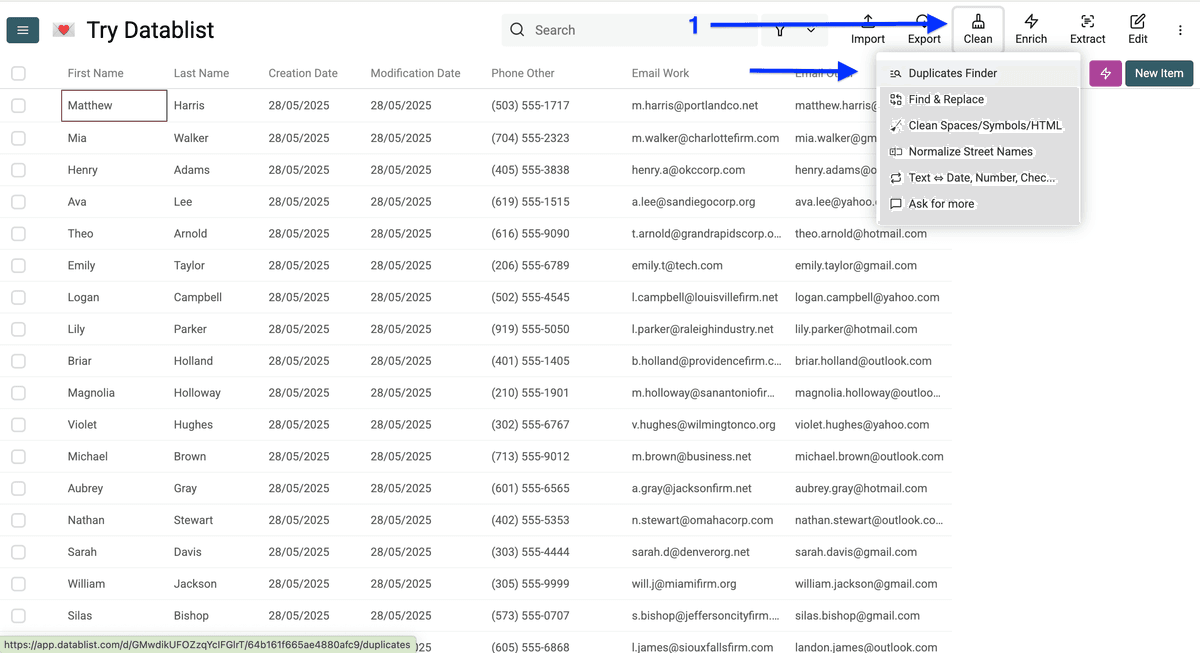Click email theo.arnold@hotmail.com
1200x653 pixels.
coord(861,234)
